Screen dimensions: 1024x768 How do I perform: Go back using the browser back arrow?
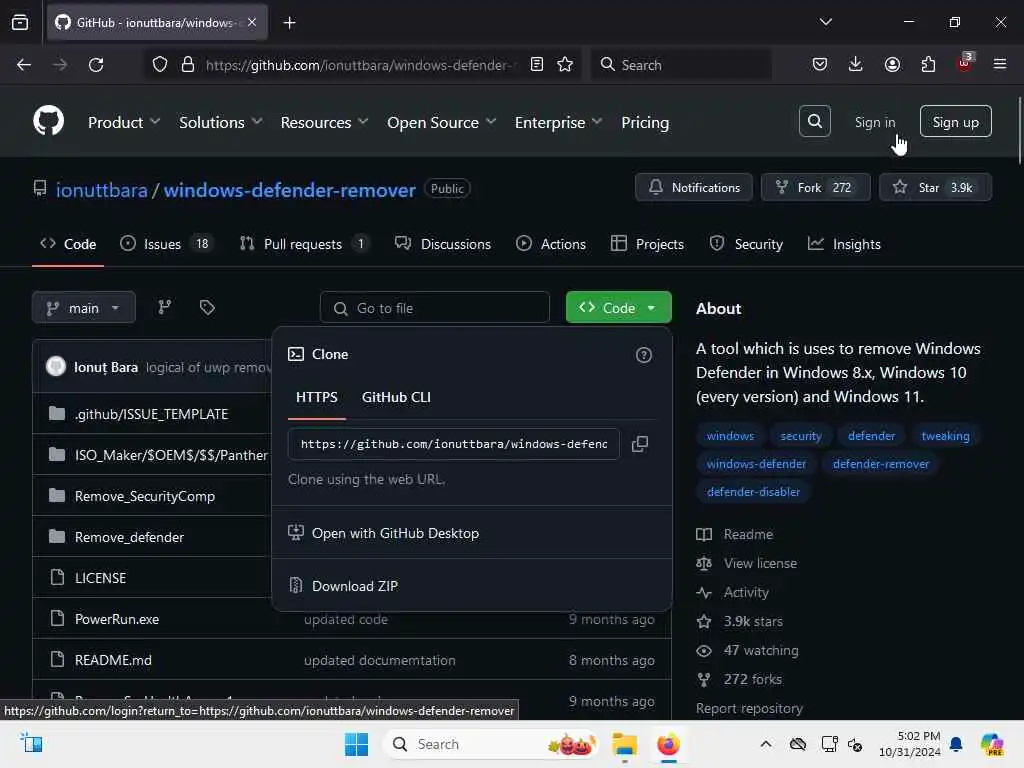pos(24,65)
